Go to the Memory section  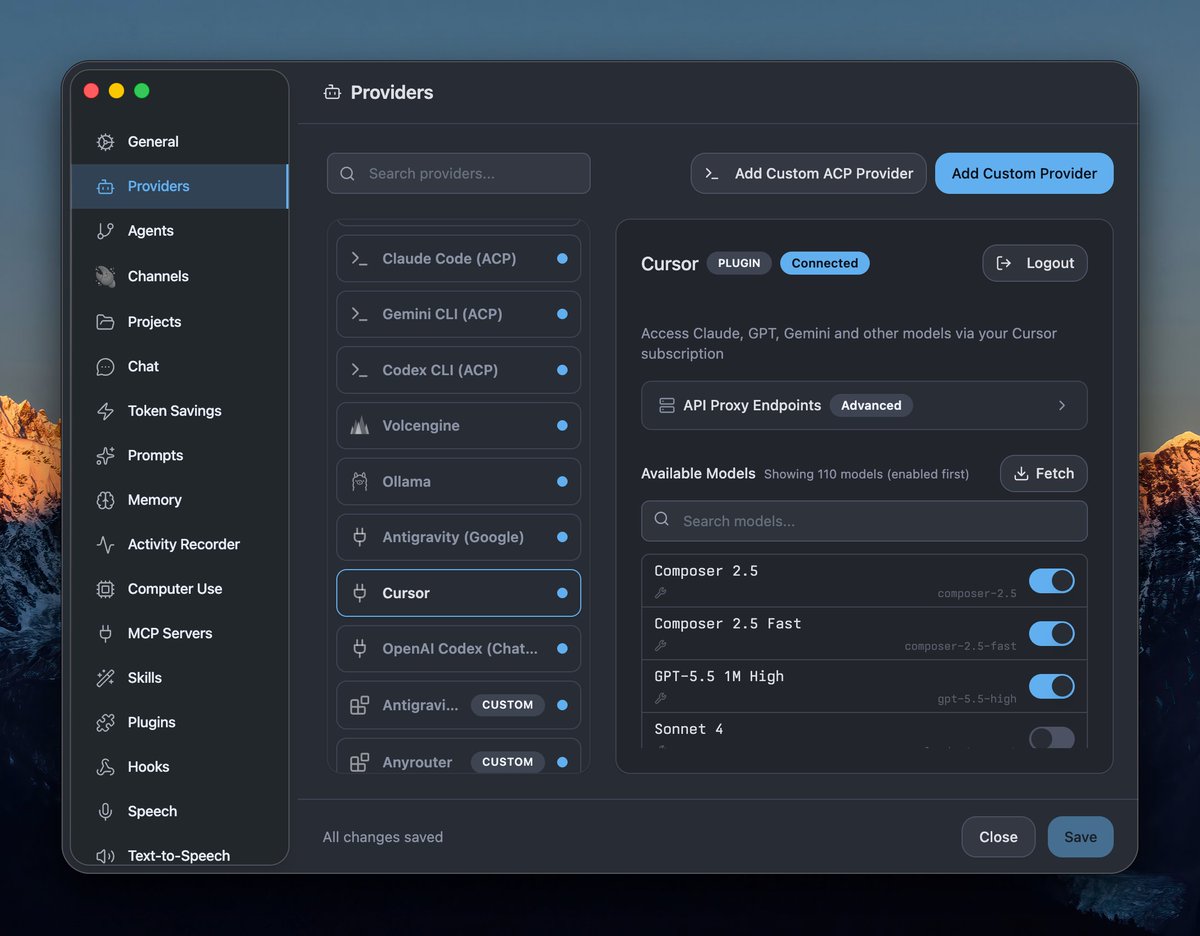tap(180, 500)
